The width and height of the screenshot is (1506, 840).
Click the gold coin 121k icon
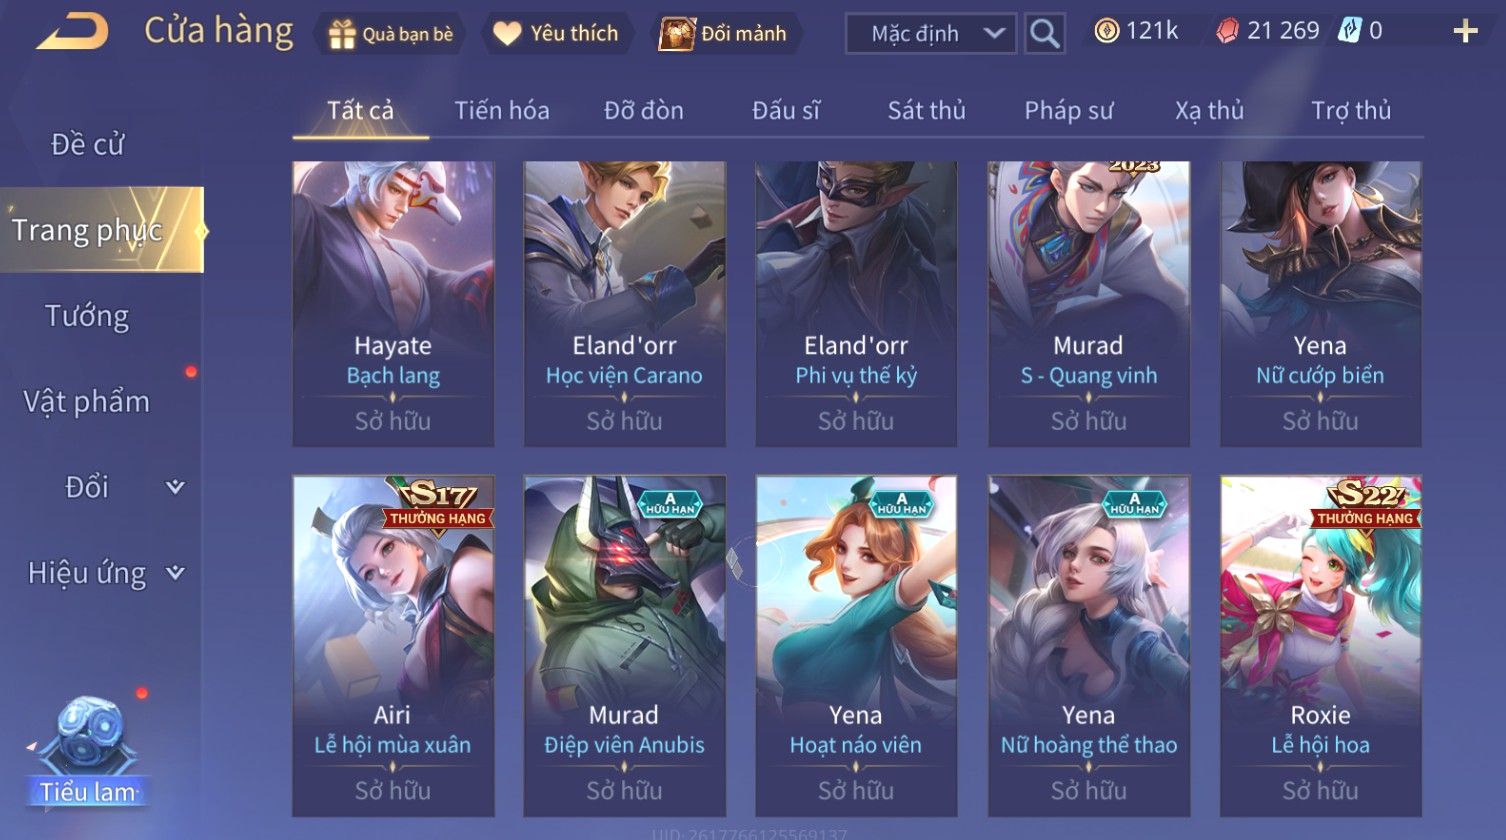click(x=1106, y=31)
